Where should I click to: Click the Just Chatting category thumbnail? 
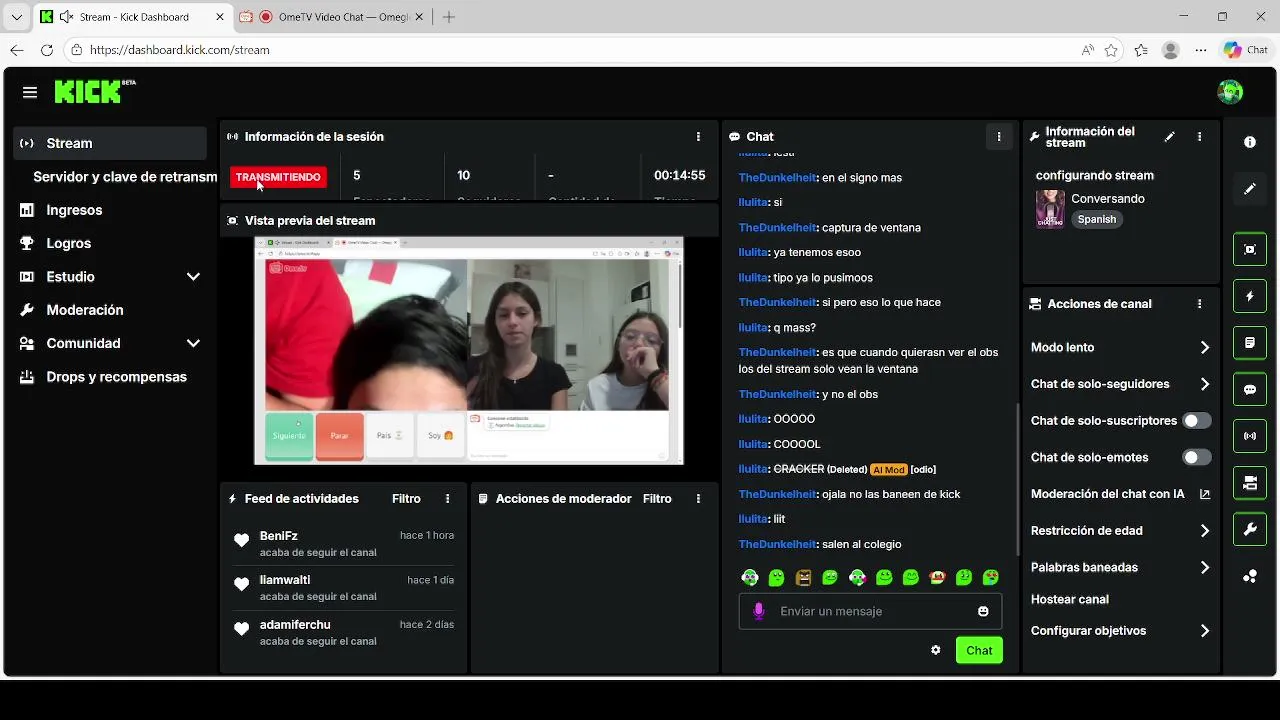point(1050,209)
